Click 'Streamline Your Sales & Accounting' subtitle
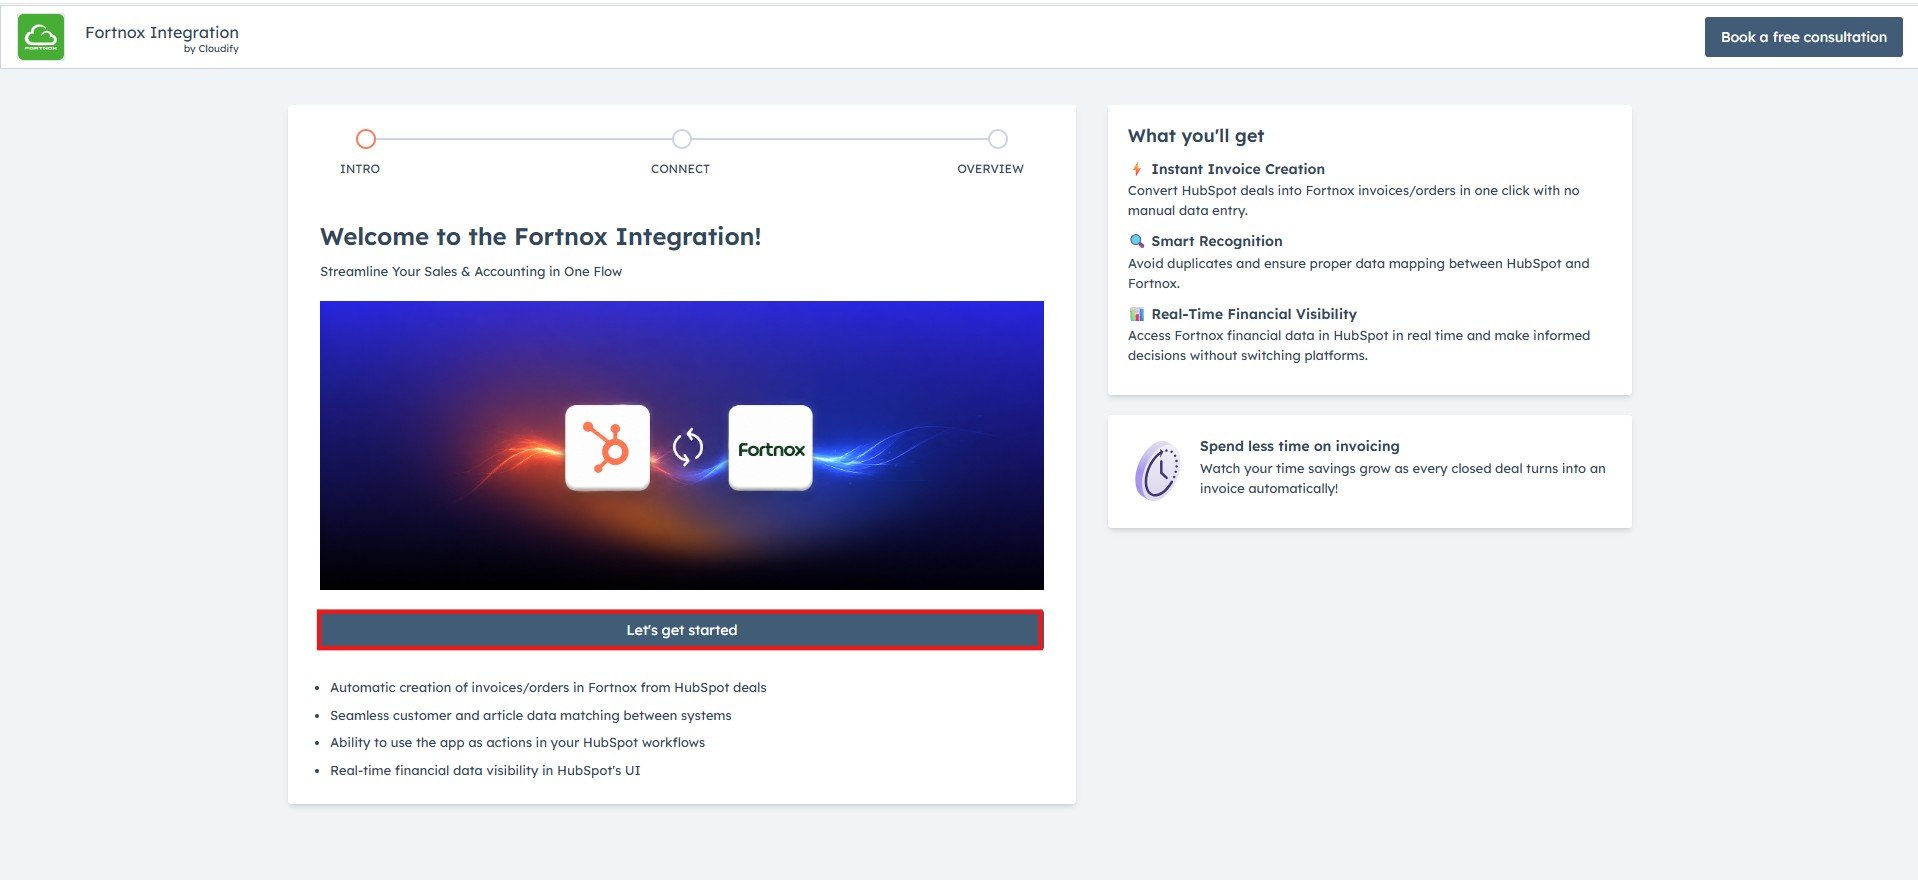 click(x=471, y=271)
